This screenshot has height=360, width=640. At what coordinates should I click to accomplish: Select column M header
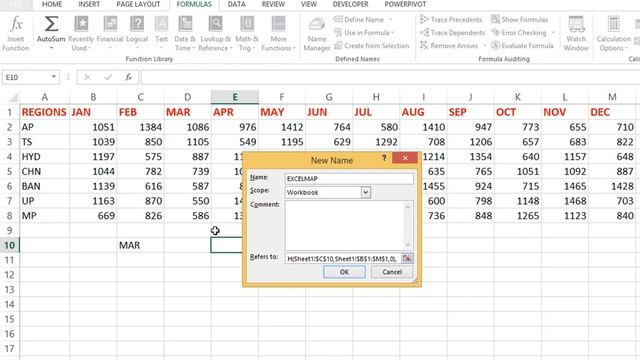click(x=612, y=97)
